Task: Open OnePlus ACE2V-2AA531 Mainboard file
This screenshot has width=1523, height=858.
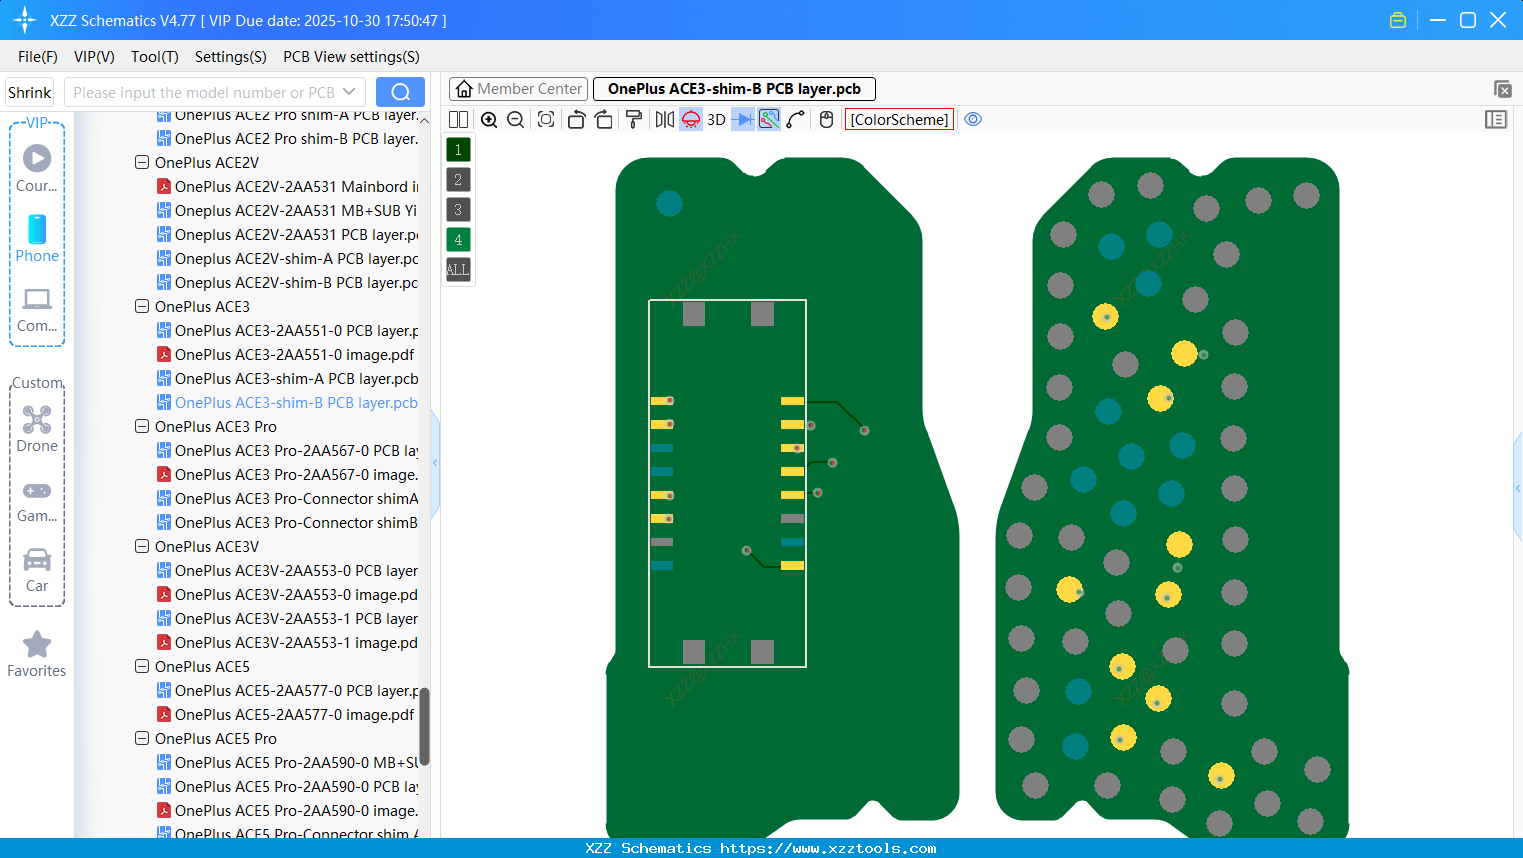Action: tap(288, 186)
